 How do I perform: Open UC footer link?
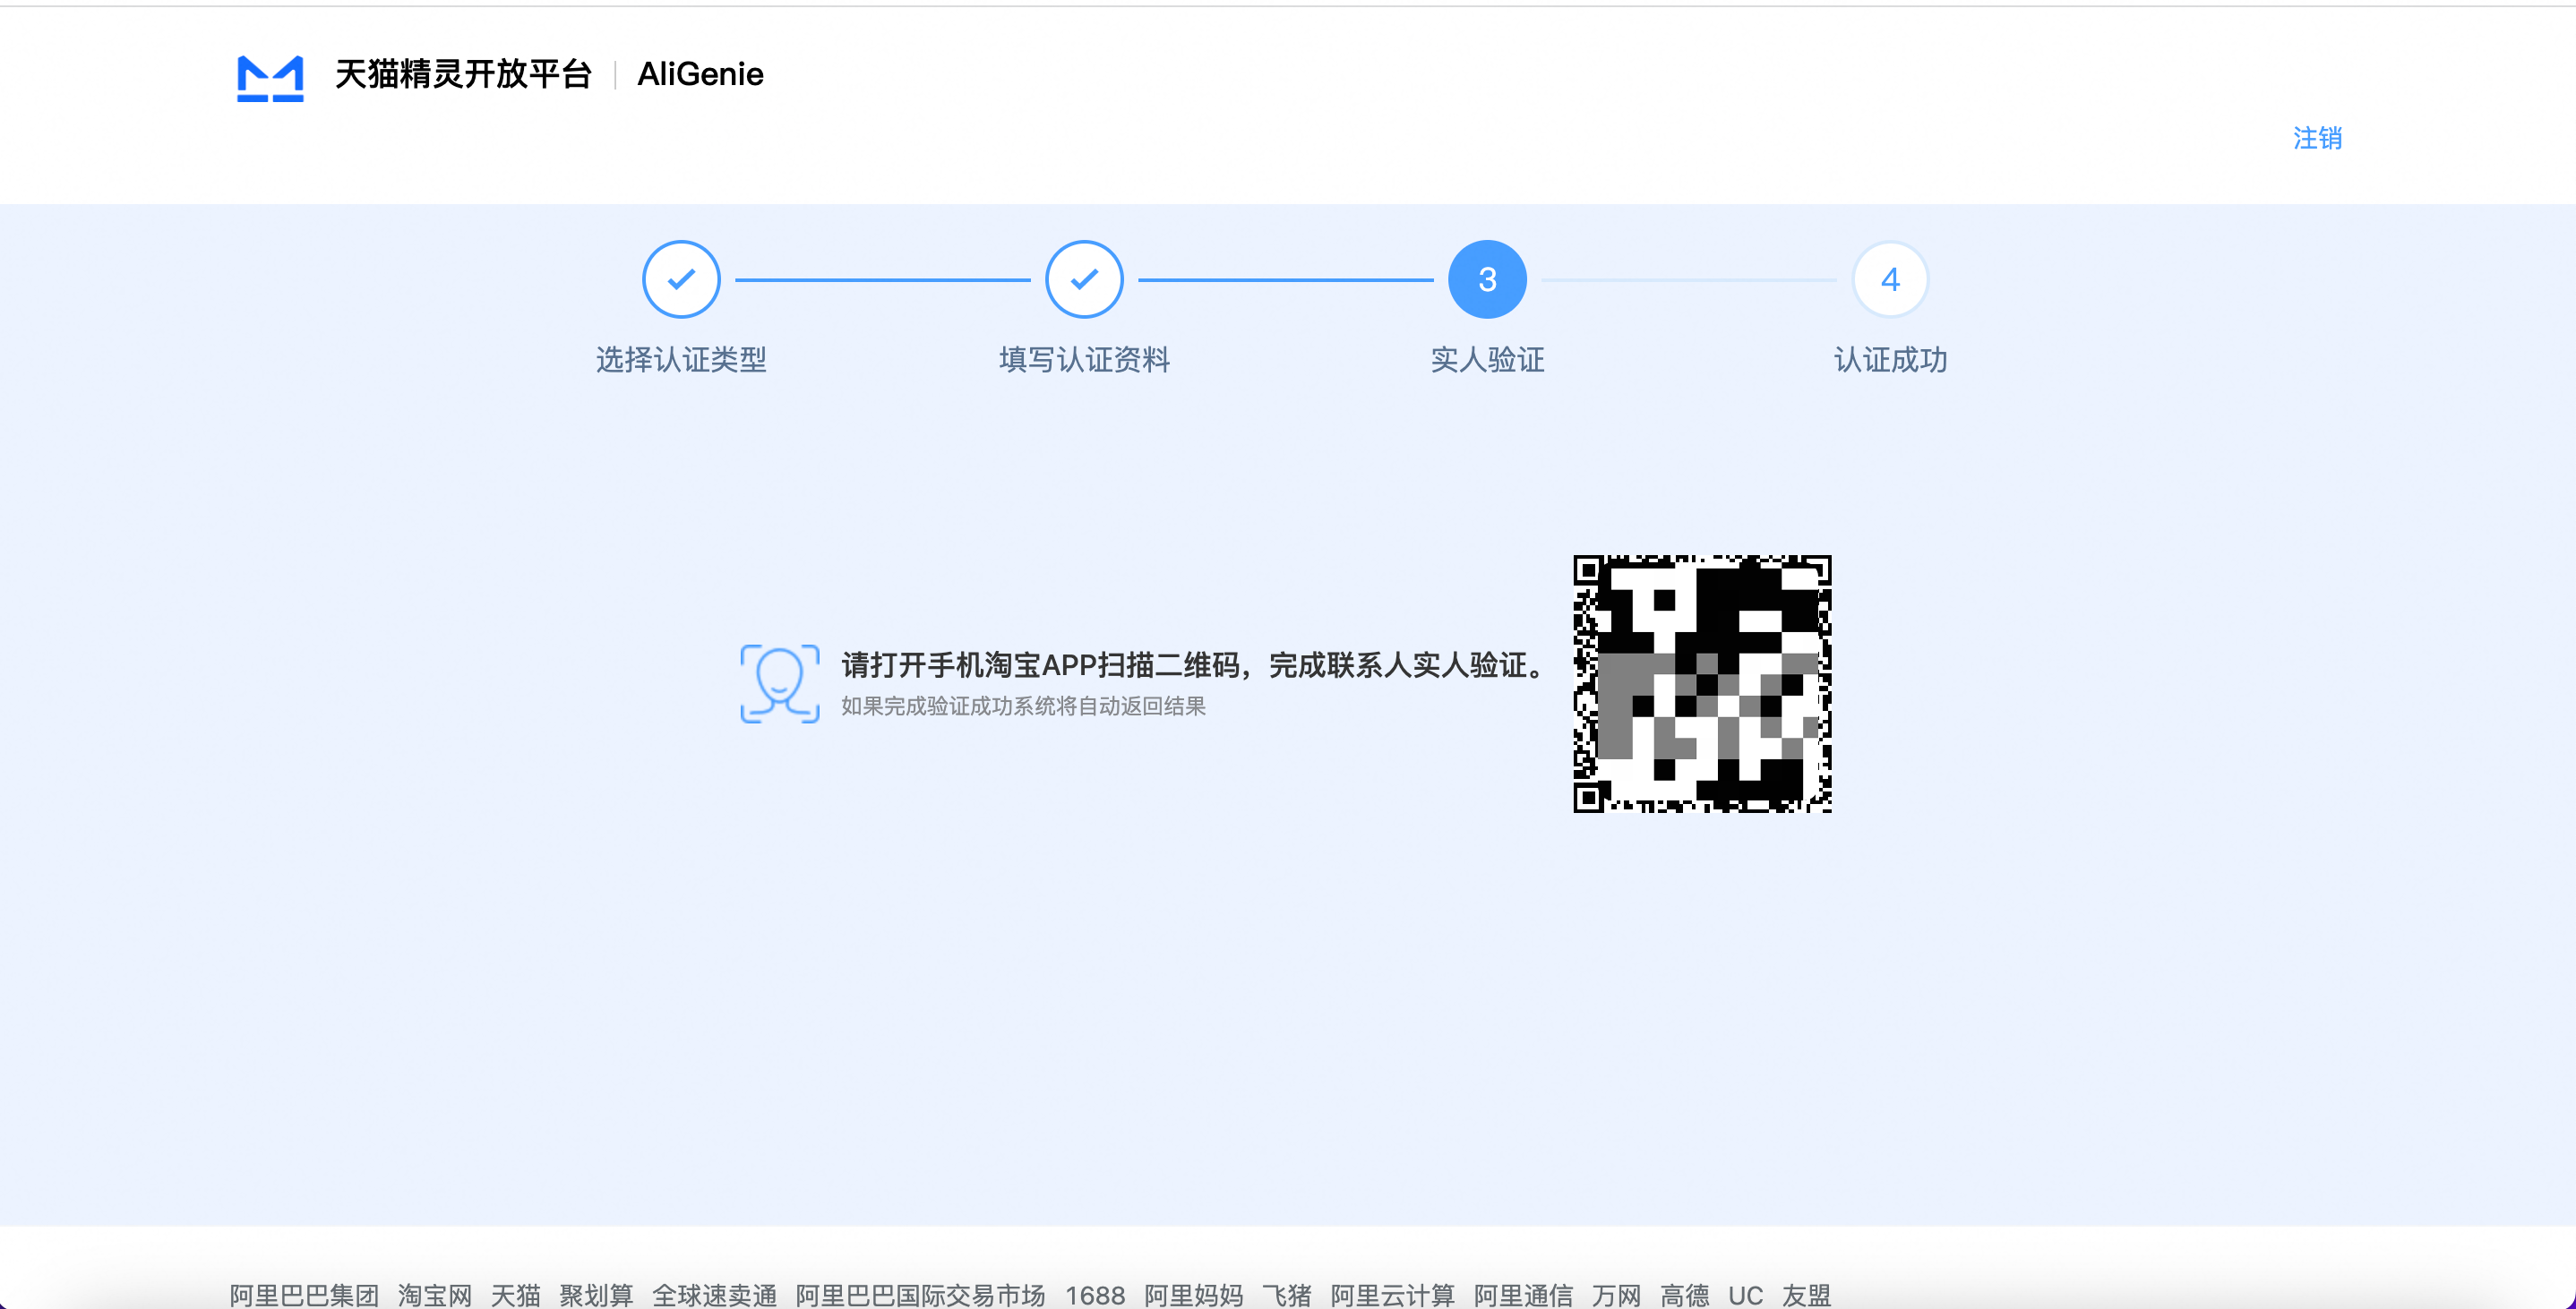pyautogui.click(x=1746, y=1295)
